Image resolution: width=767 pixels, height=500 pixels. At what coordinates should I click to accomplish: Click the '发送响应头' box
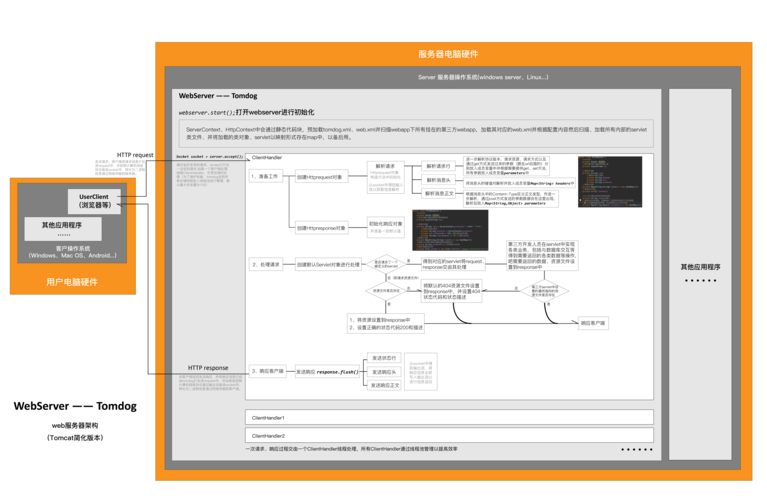(384, 372)
